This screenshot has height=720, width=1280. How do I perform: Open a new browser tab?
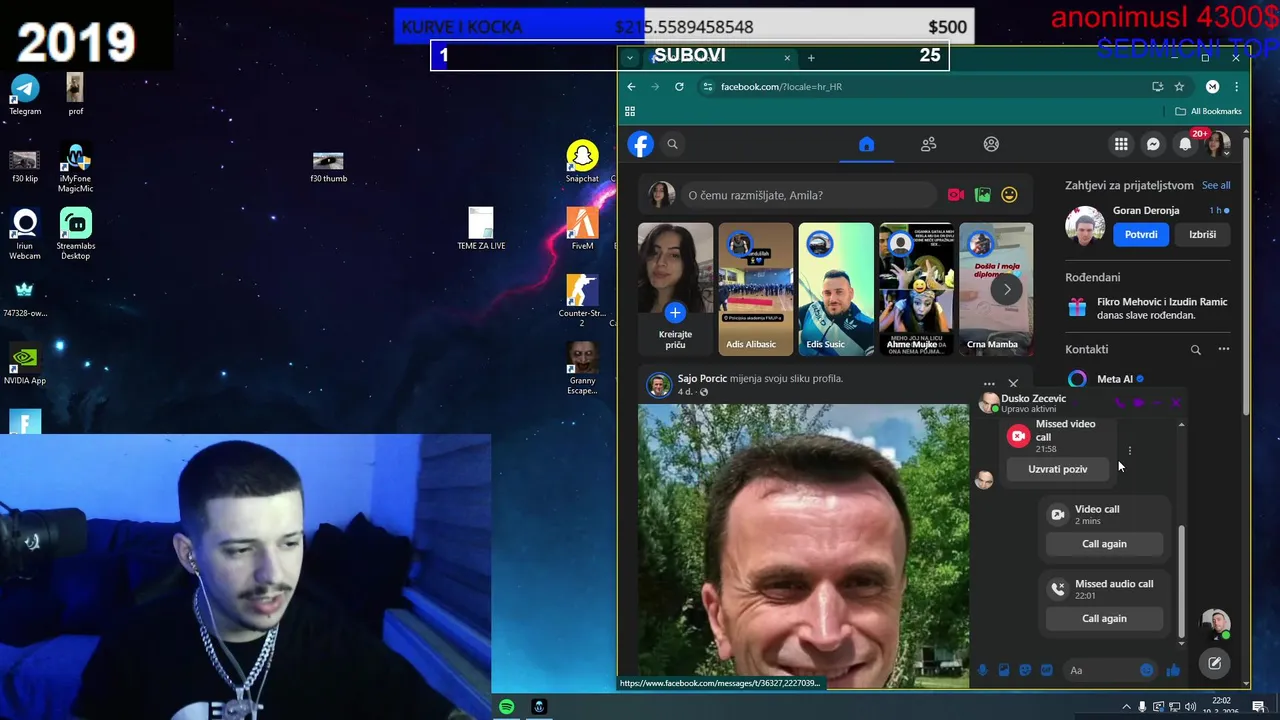811,58
